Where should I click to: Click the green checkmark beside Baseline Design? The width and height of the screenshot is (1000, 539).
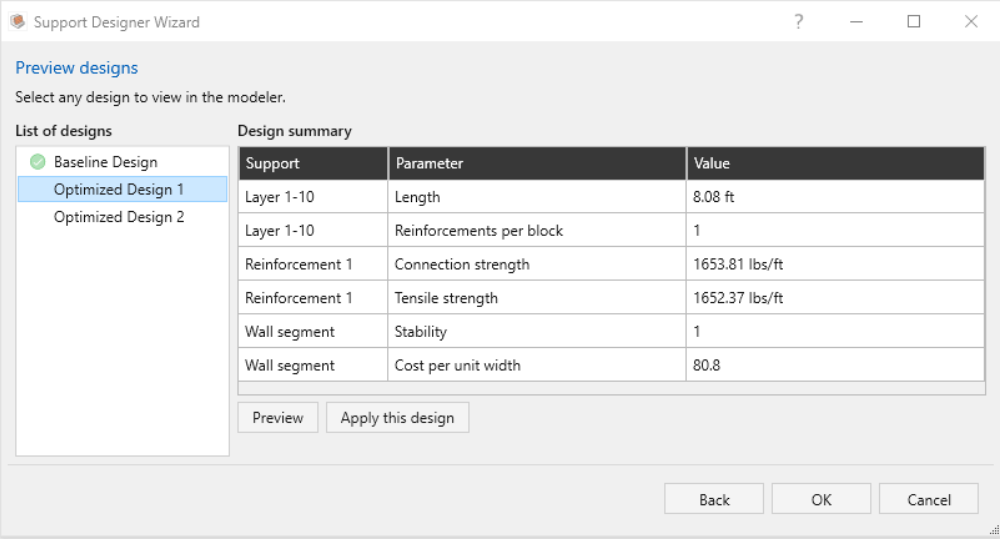click(38, 162)
